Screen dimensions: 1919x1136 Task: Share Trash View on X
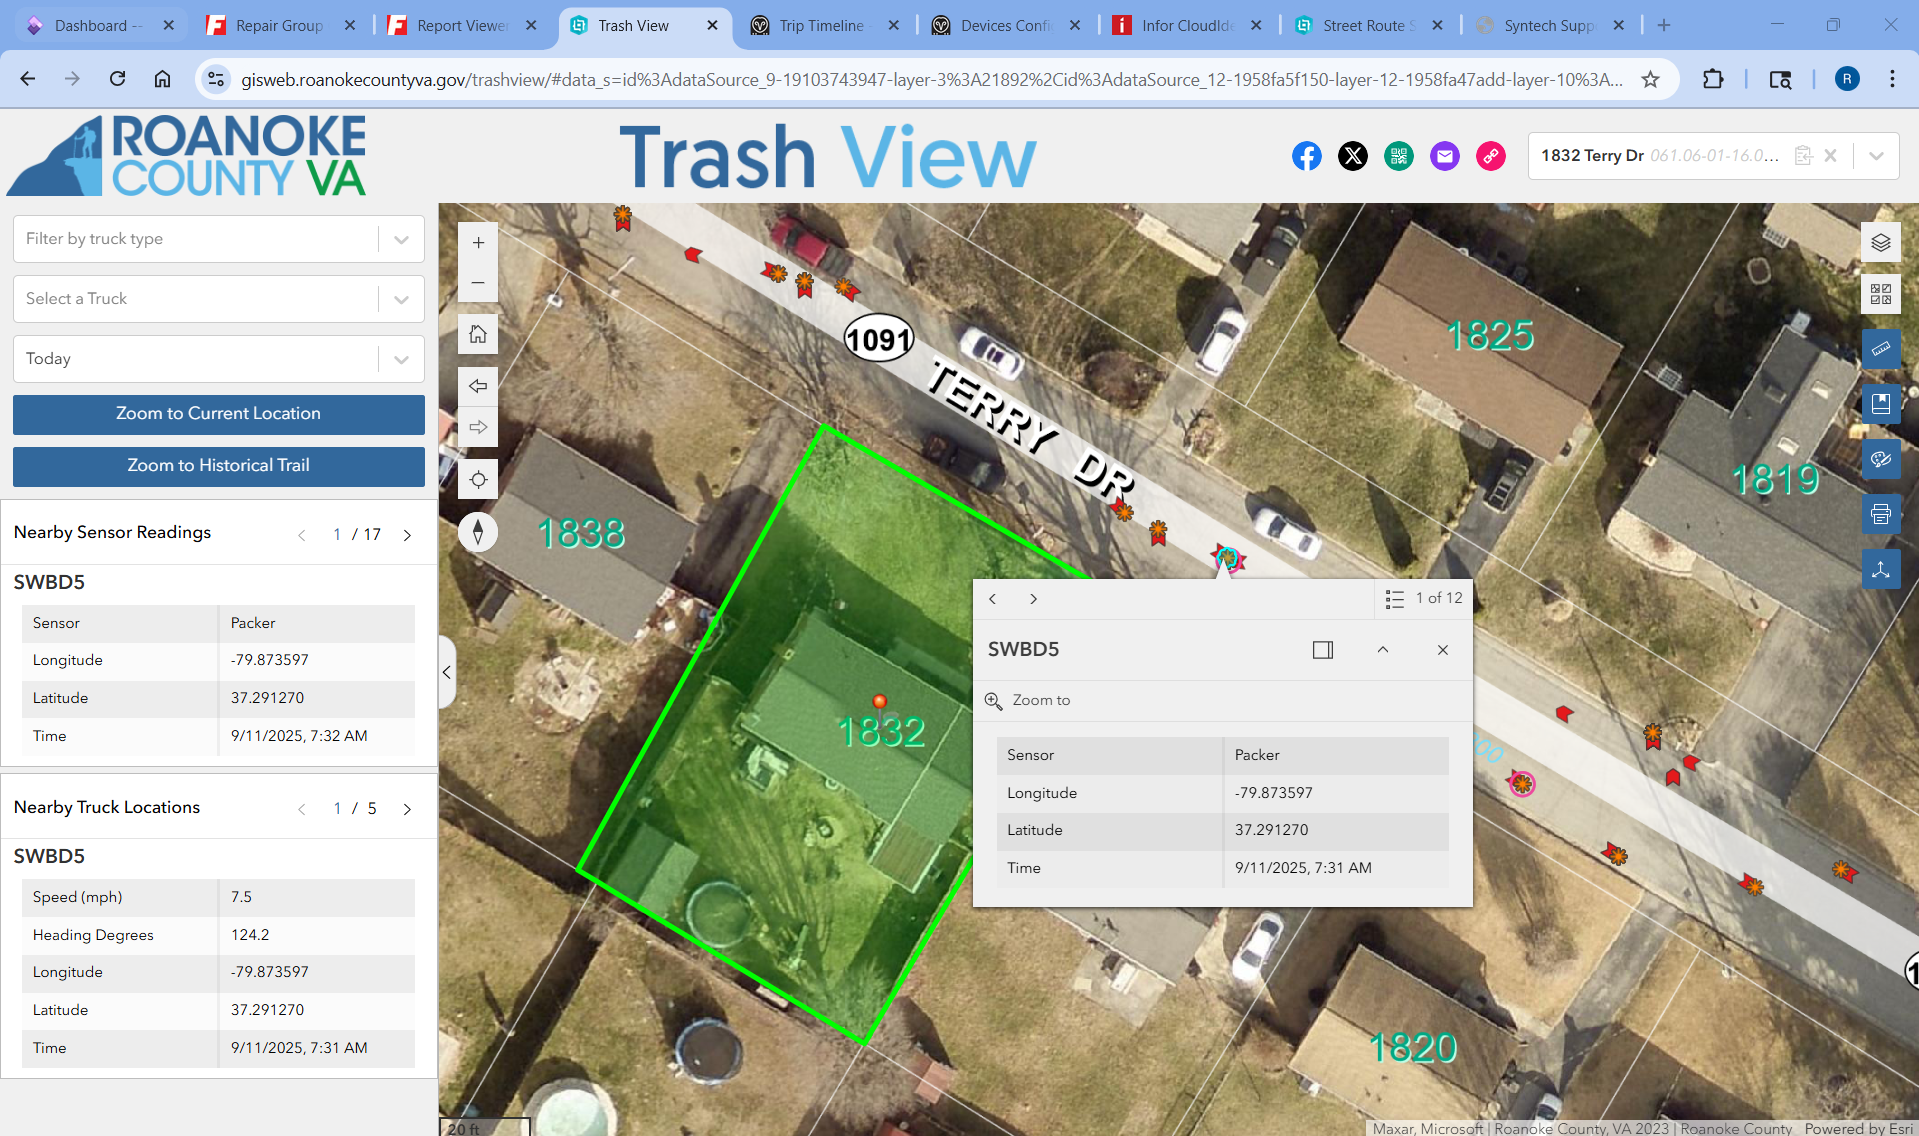click(1352, 156)
